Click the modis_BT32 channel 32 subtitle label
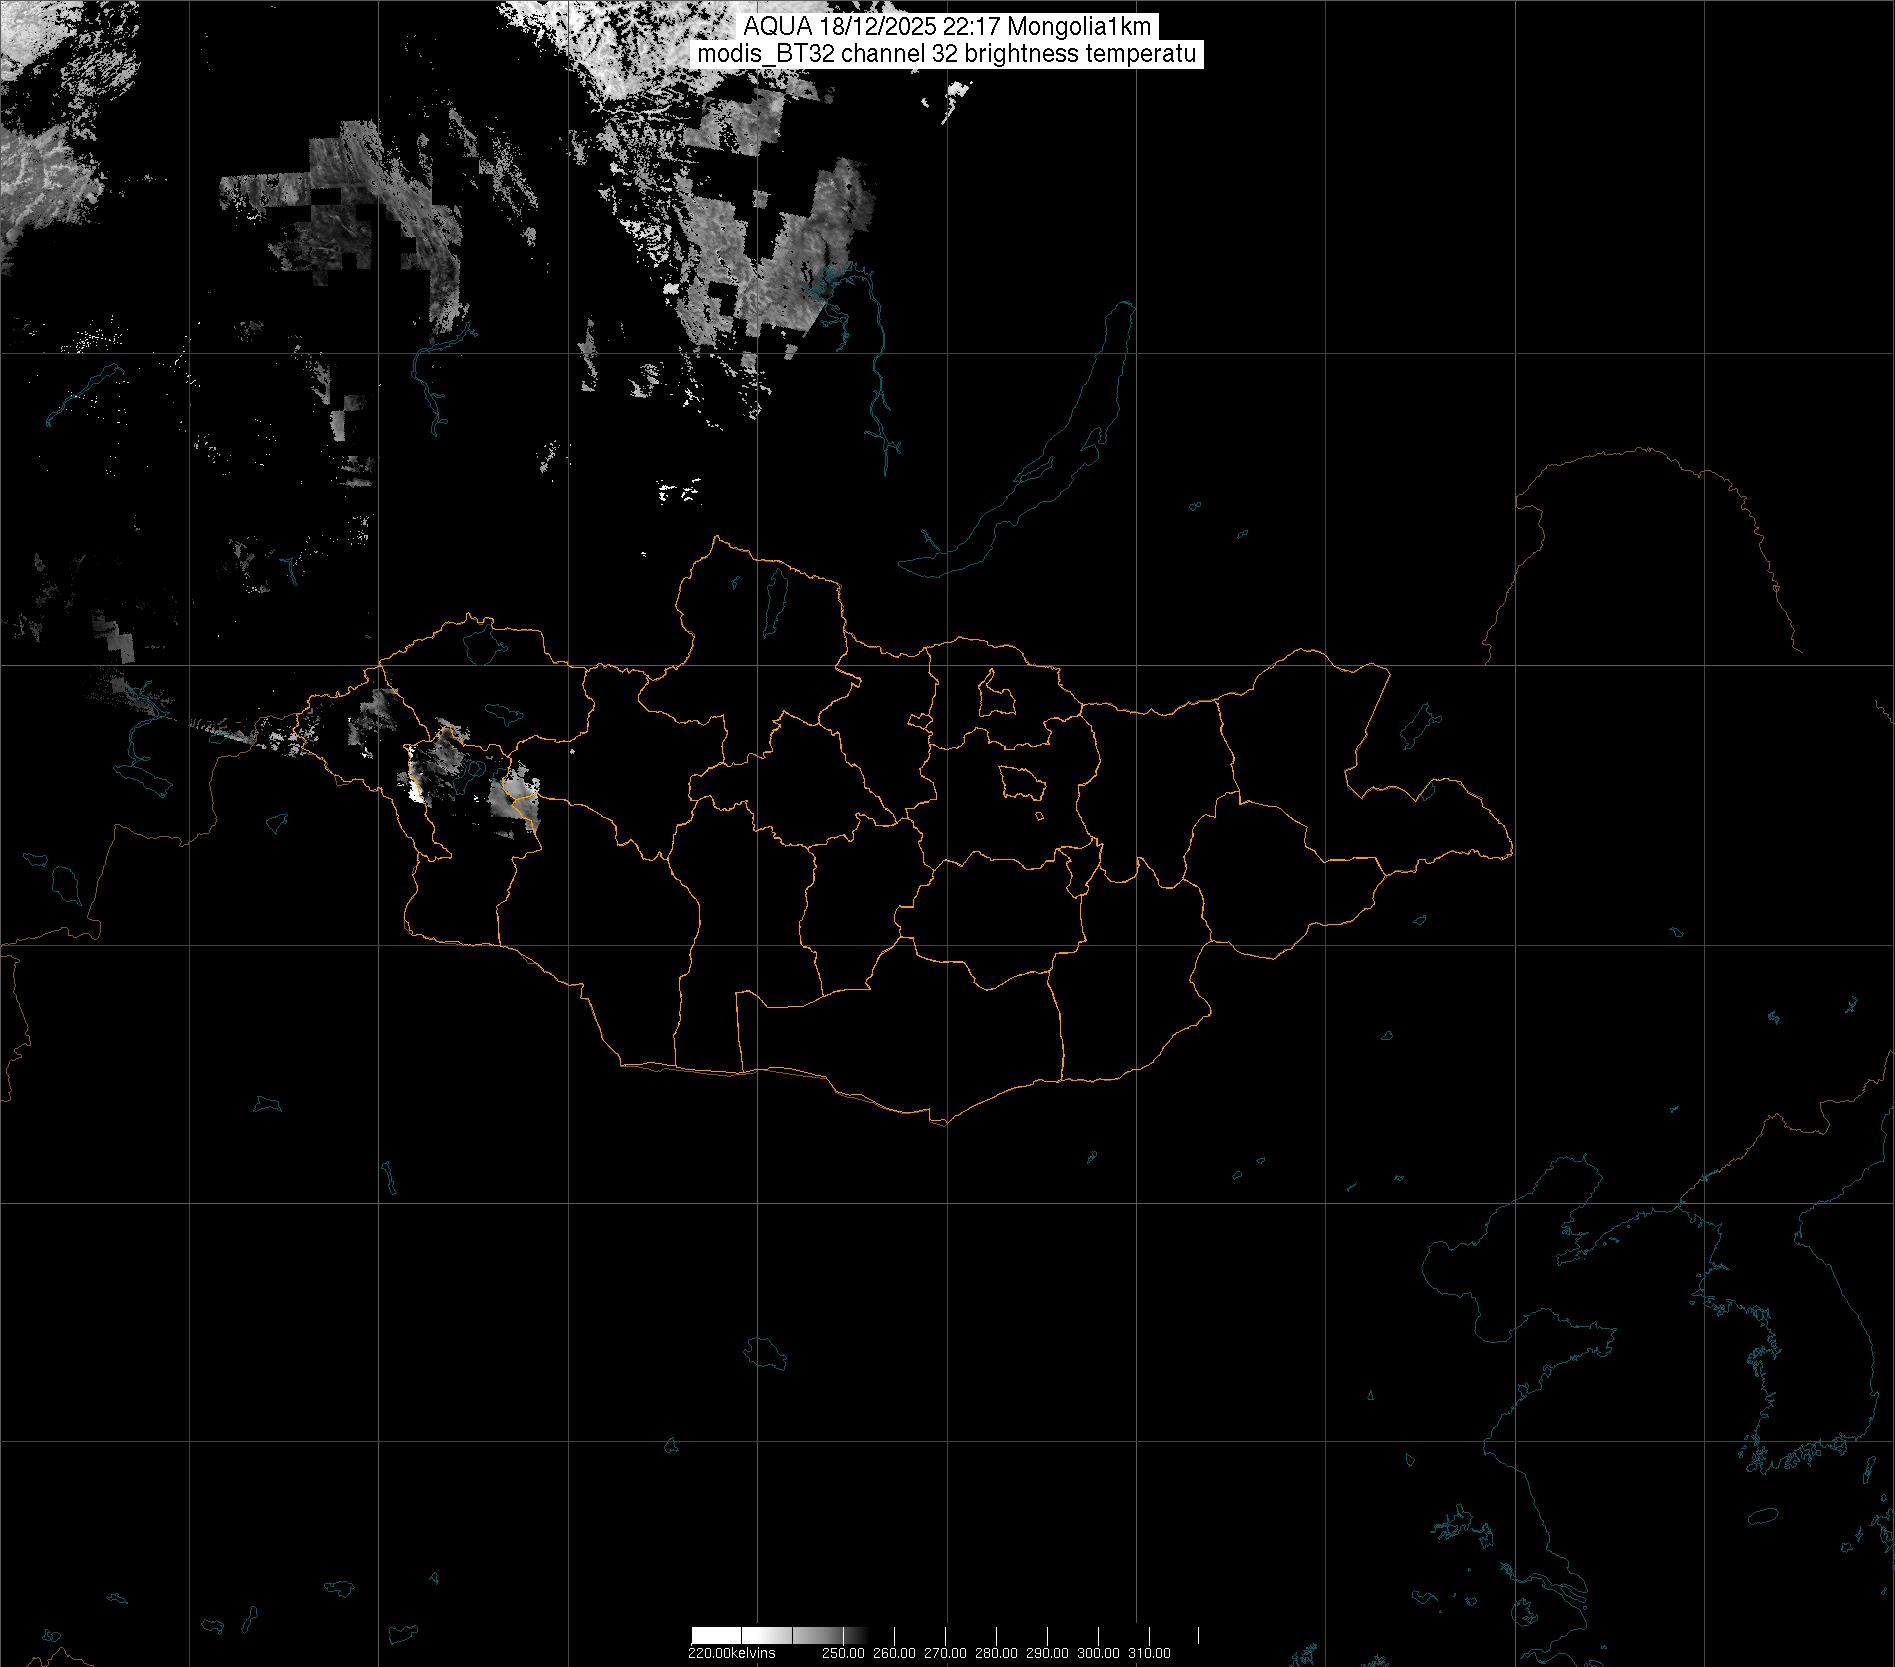This screenshot has width=1895, height=1667. (946, 55)
